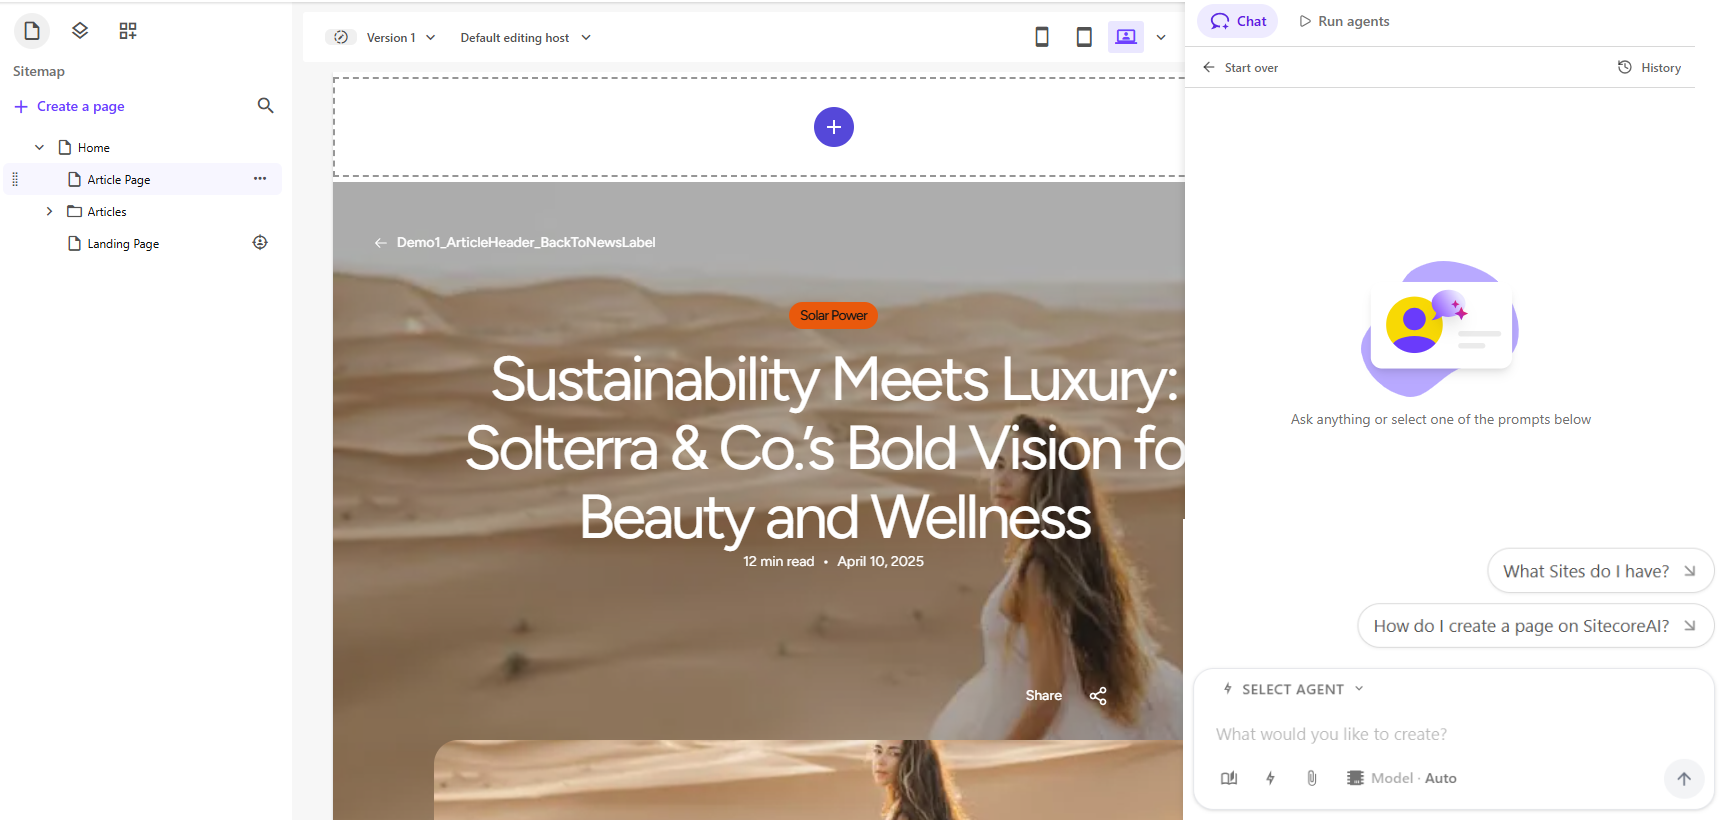Add a component with plus button
1728x820 pixels.
click(834, 127)
